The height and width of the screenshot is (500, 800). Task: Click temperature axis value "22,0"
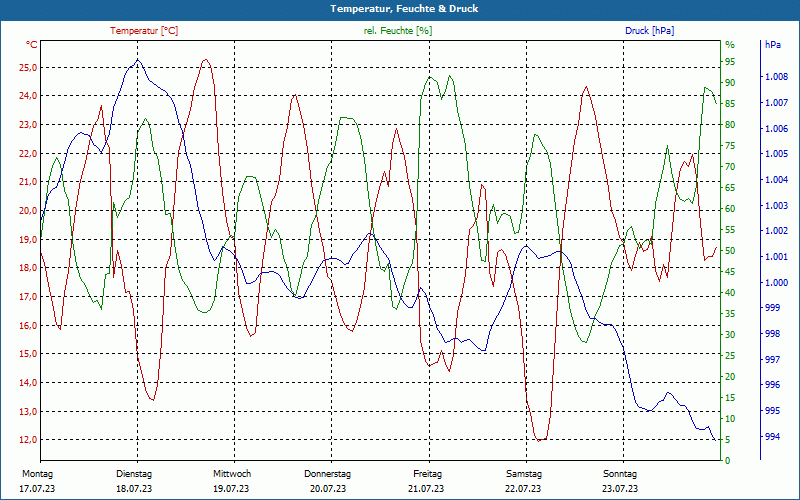tap(28, 154)
